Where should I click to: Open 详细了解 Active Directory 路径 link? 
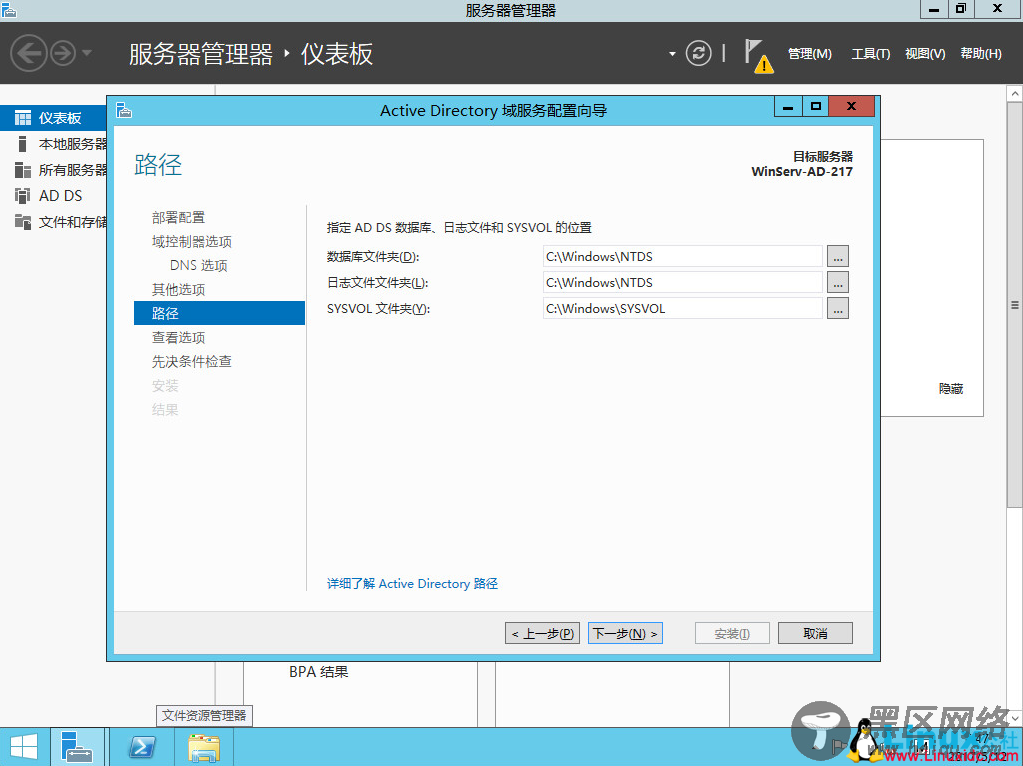click(412, 583)
